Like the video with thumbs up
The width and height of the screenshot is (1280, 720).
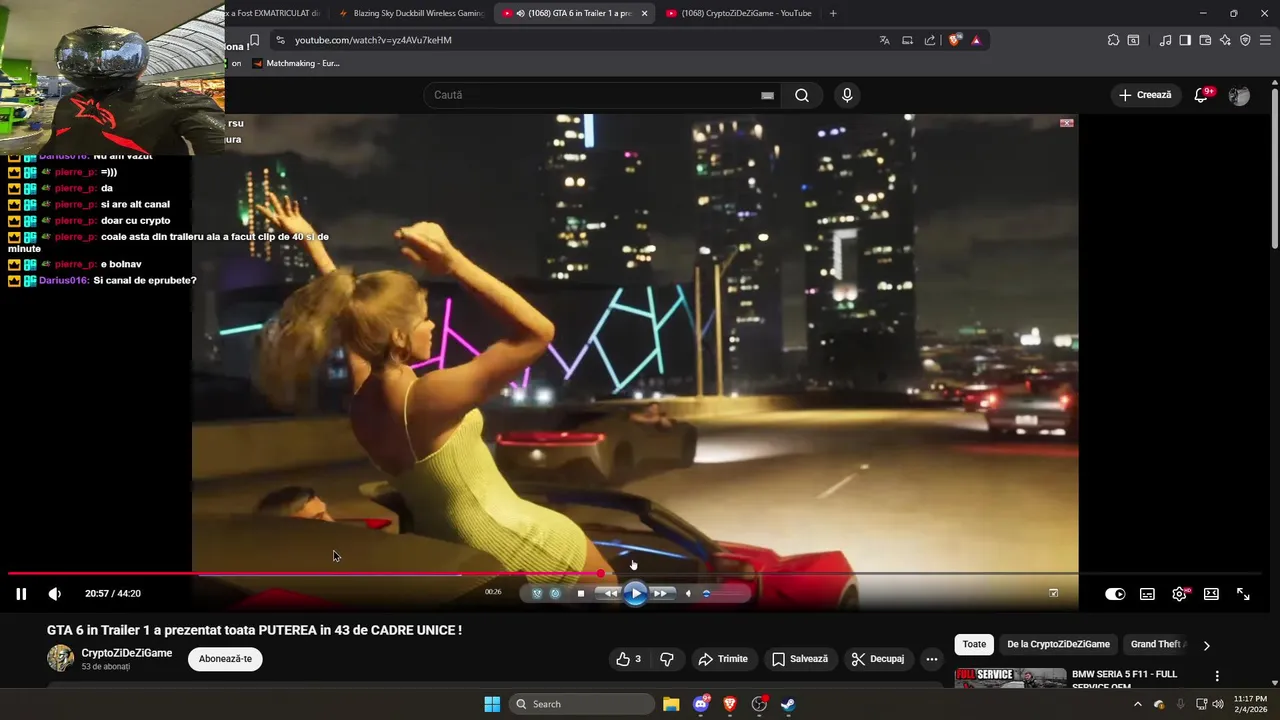[629, 659]
